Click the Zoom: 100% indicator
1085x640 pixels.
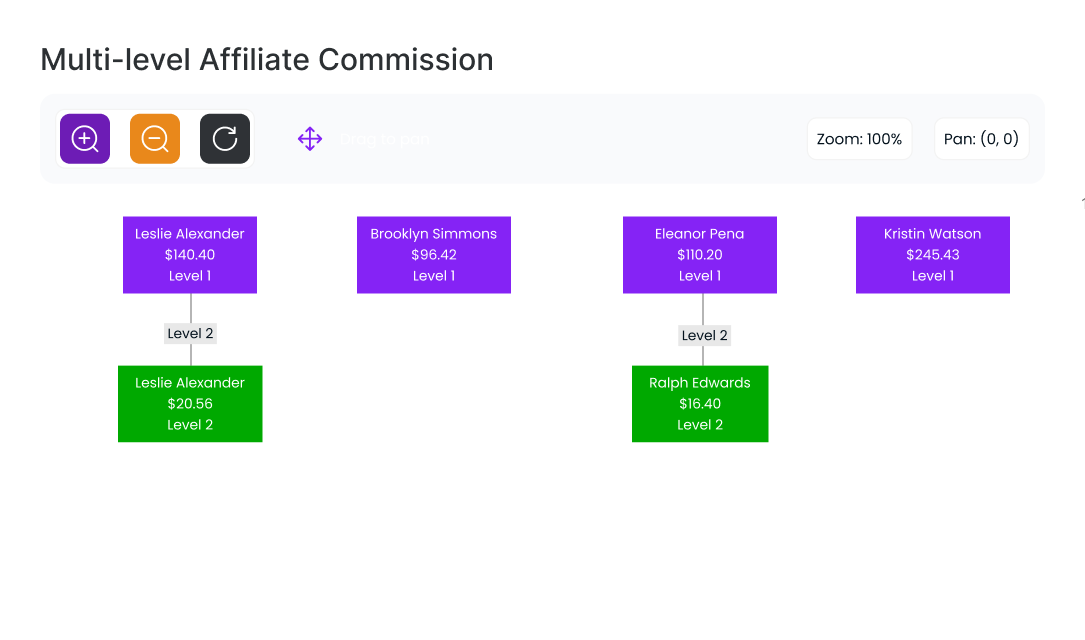pos(859,139)
